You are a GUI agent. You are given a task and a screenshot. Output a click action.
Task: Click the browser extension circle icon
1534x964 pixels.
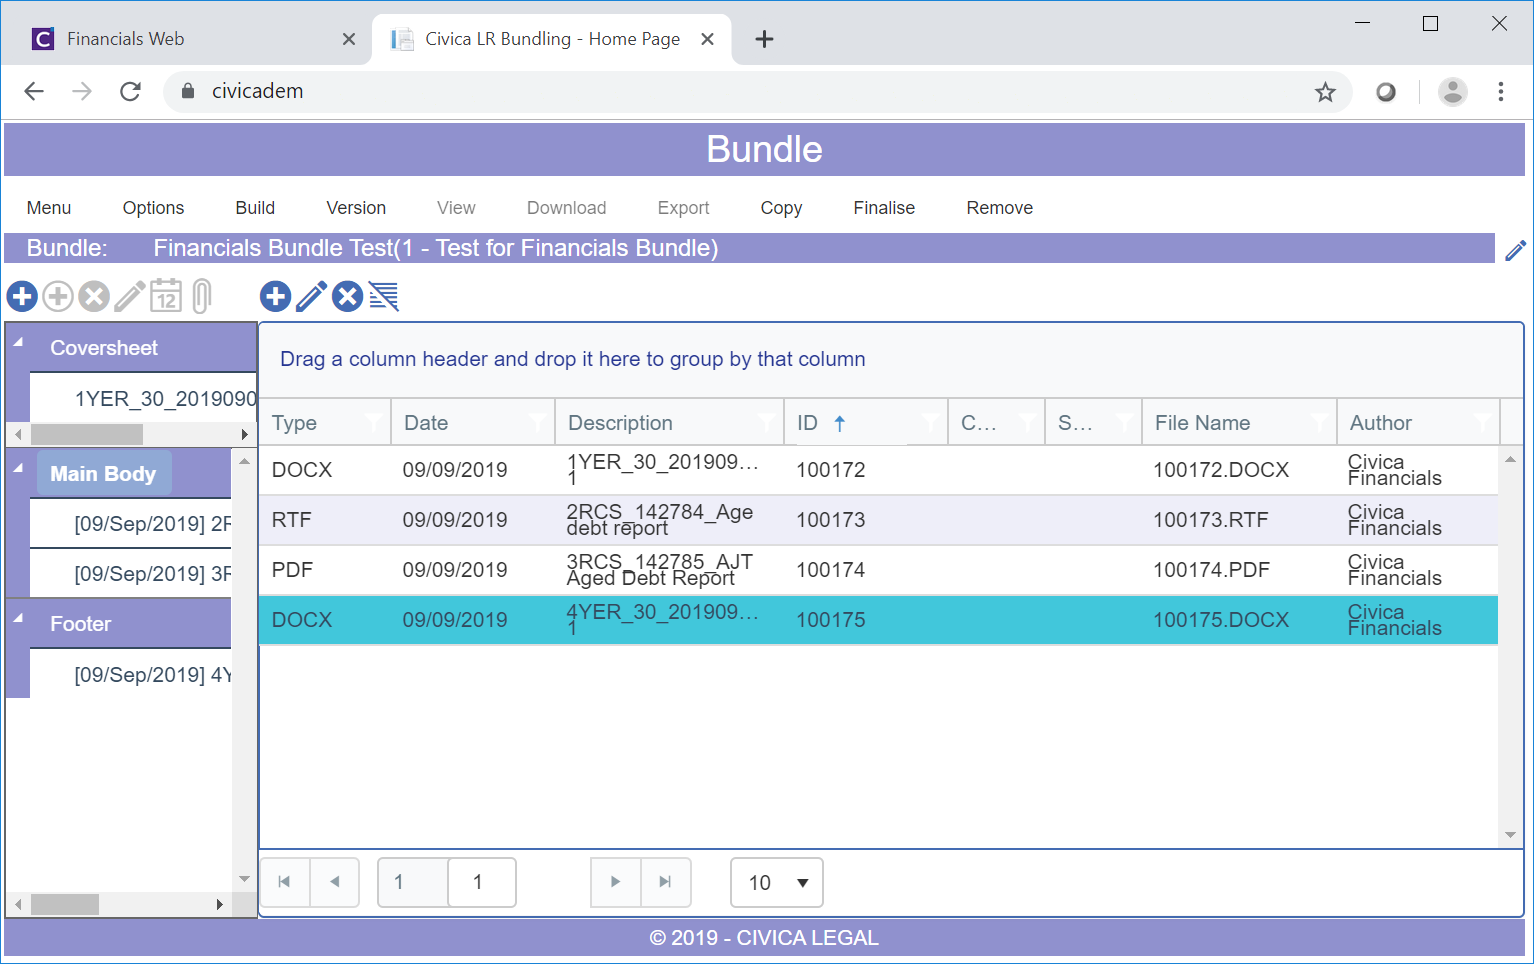point(1386,92)
